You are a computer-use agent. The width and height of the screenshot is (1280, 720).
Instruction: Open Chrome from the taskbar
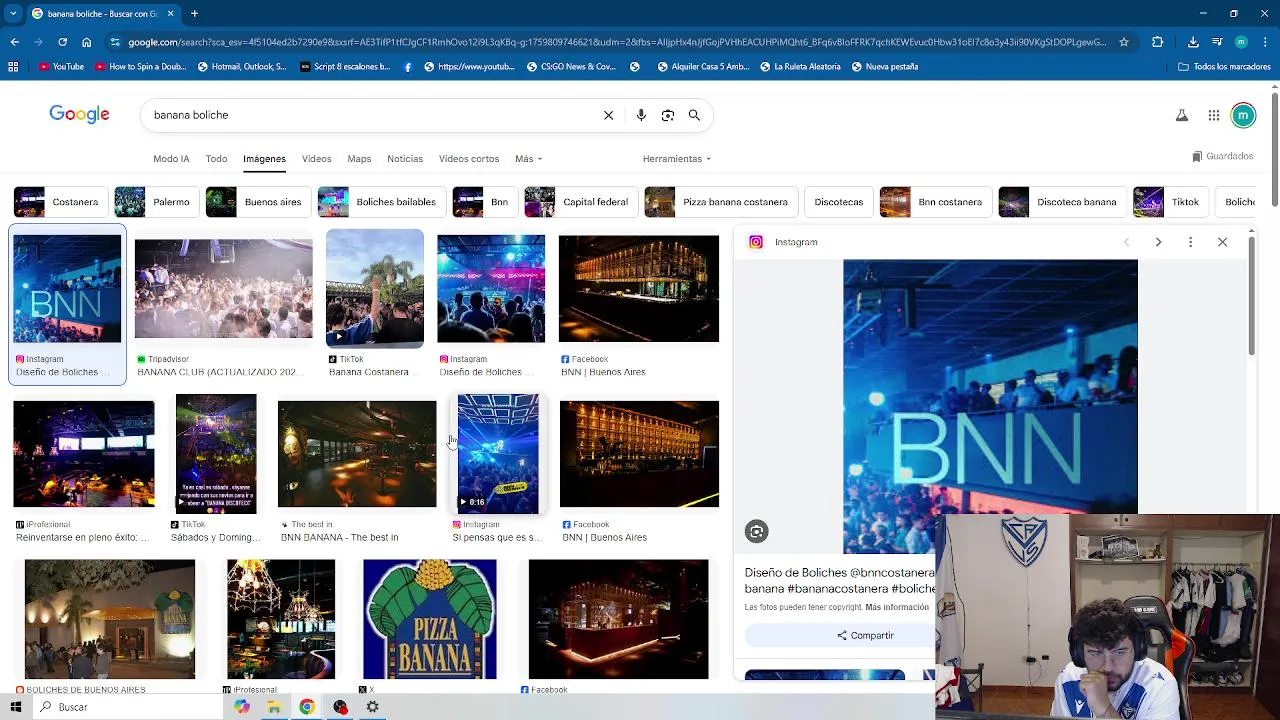coord(307,707)
